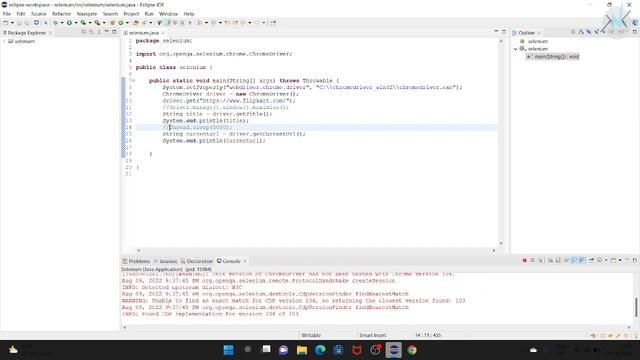Open a terminal from the toolbar icon
The image size is (640, 360).
coord(36,23)
